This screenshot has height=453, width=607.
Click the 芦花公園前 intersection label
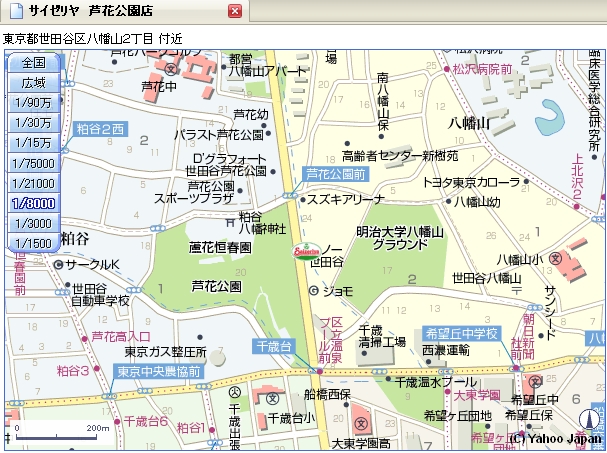(336, 174)
